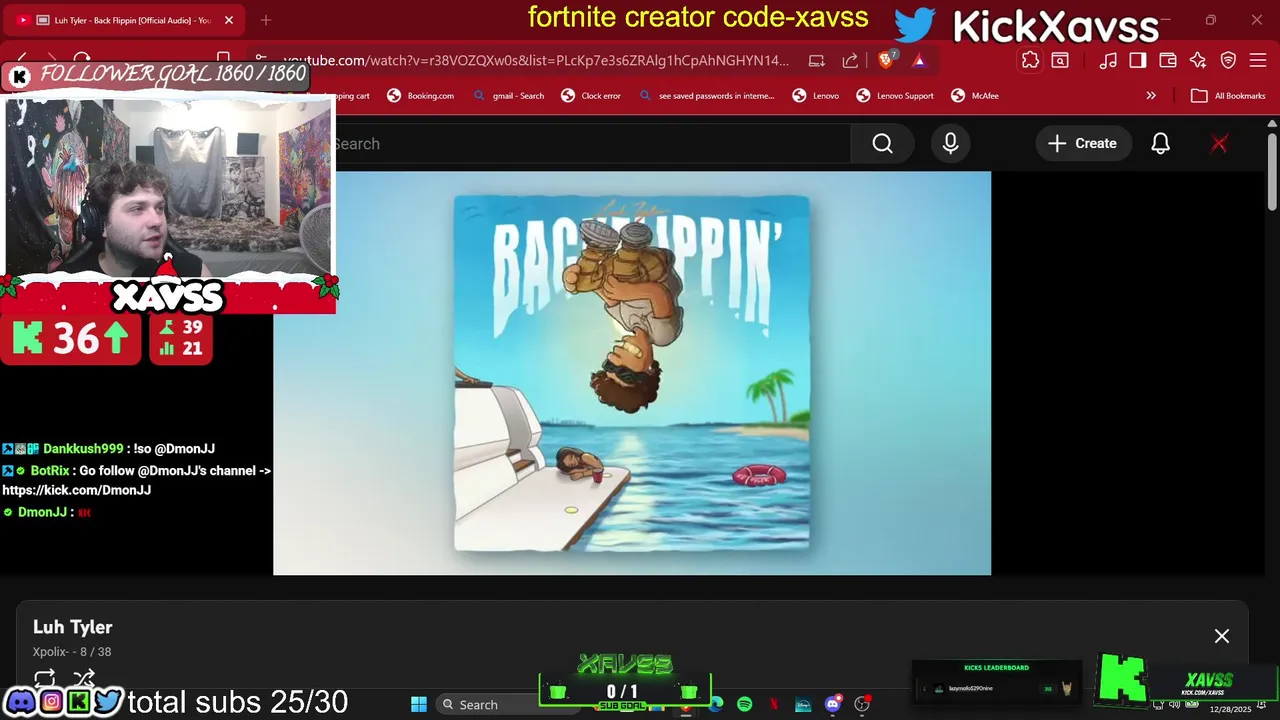The height and width of the screenshot is (720, 1280).
Task: Click the Luh Tyler playlist title
Action: tap(73, 627)
